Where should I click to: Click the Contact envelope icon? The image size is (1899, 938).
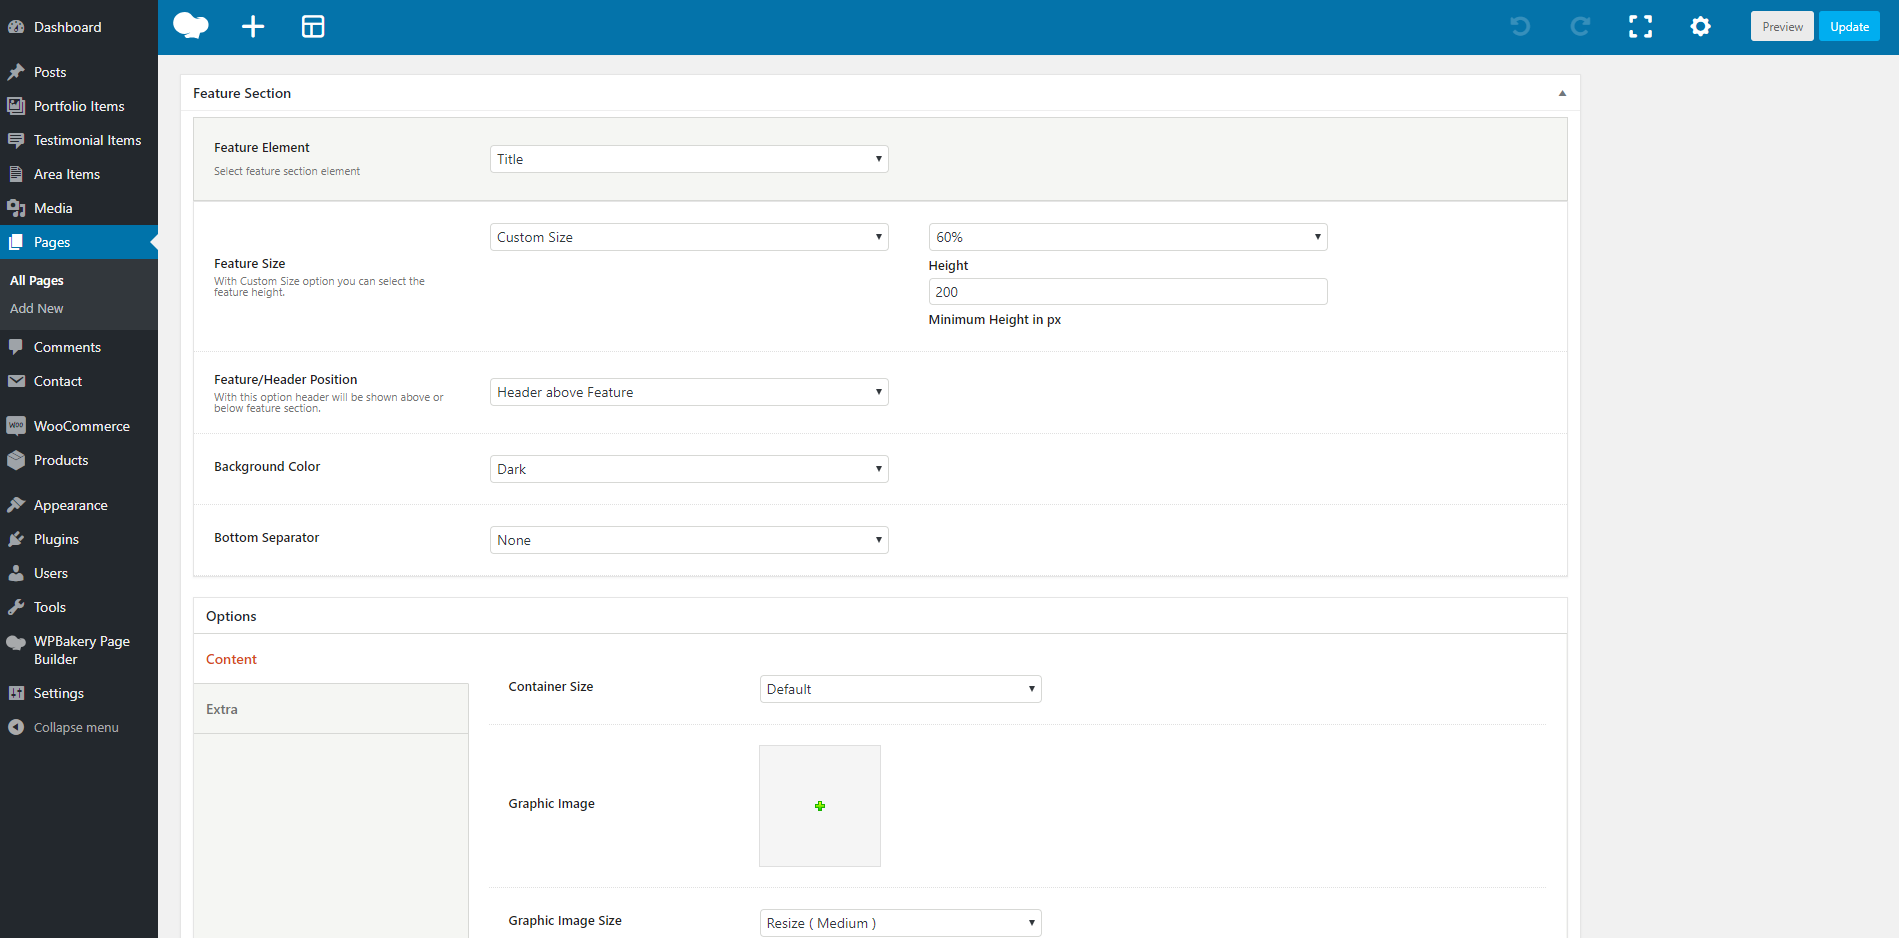[x=16, y=381]
